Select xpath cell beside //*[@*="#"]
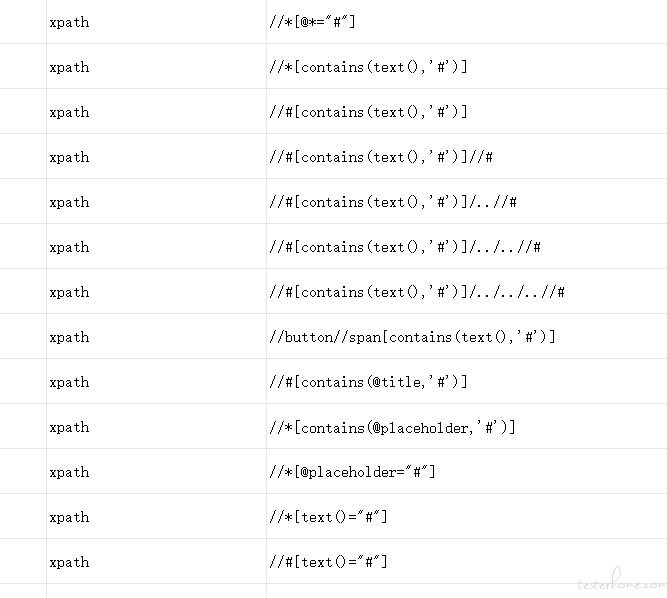The image size is (667, 598). tap(157, 21)
